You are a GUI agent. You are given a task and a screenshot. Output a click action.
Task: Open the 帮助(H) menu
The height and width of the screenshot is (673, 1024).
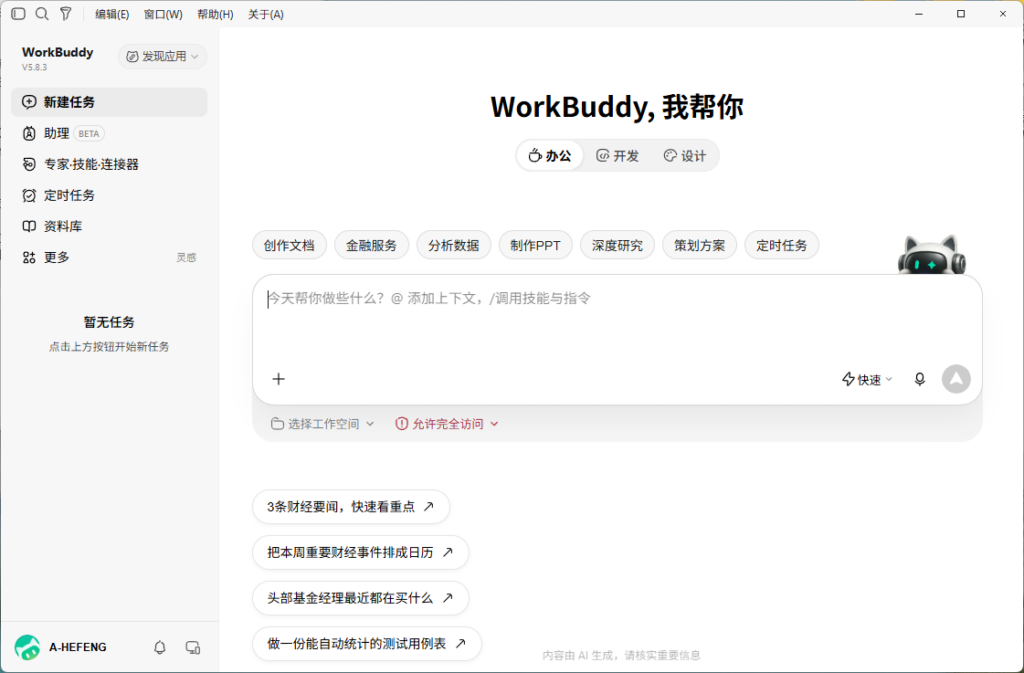pos(215,14)
